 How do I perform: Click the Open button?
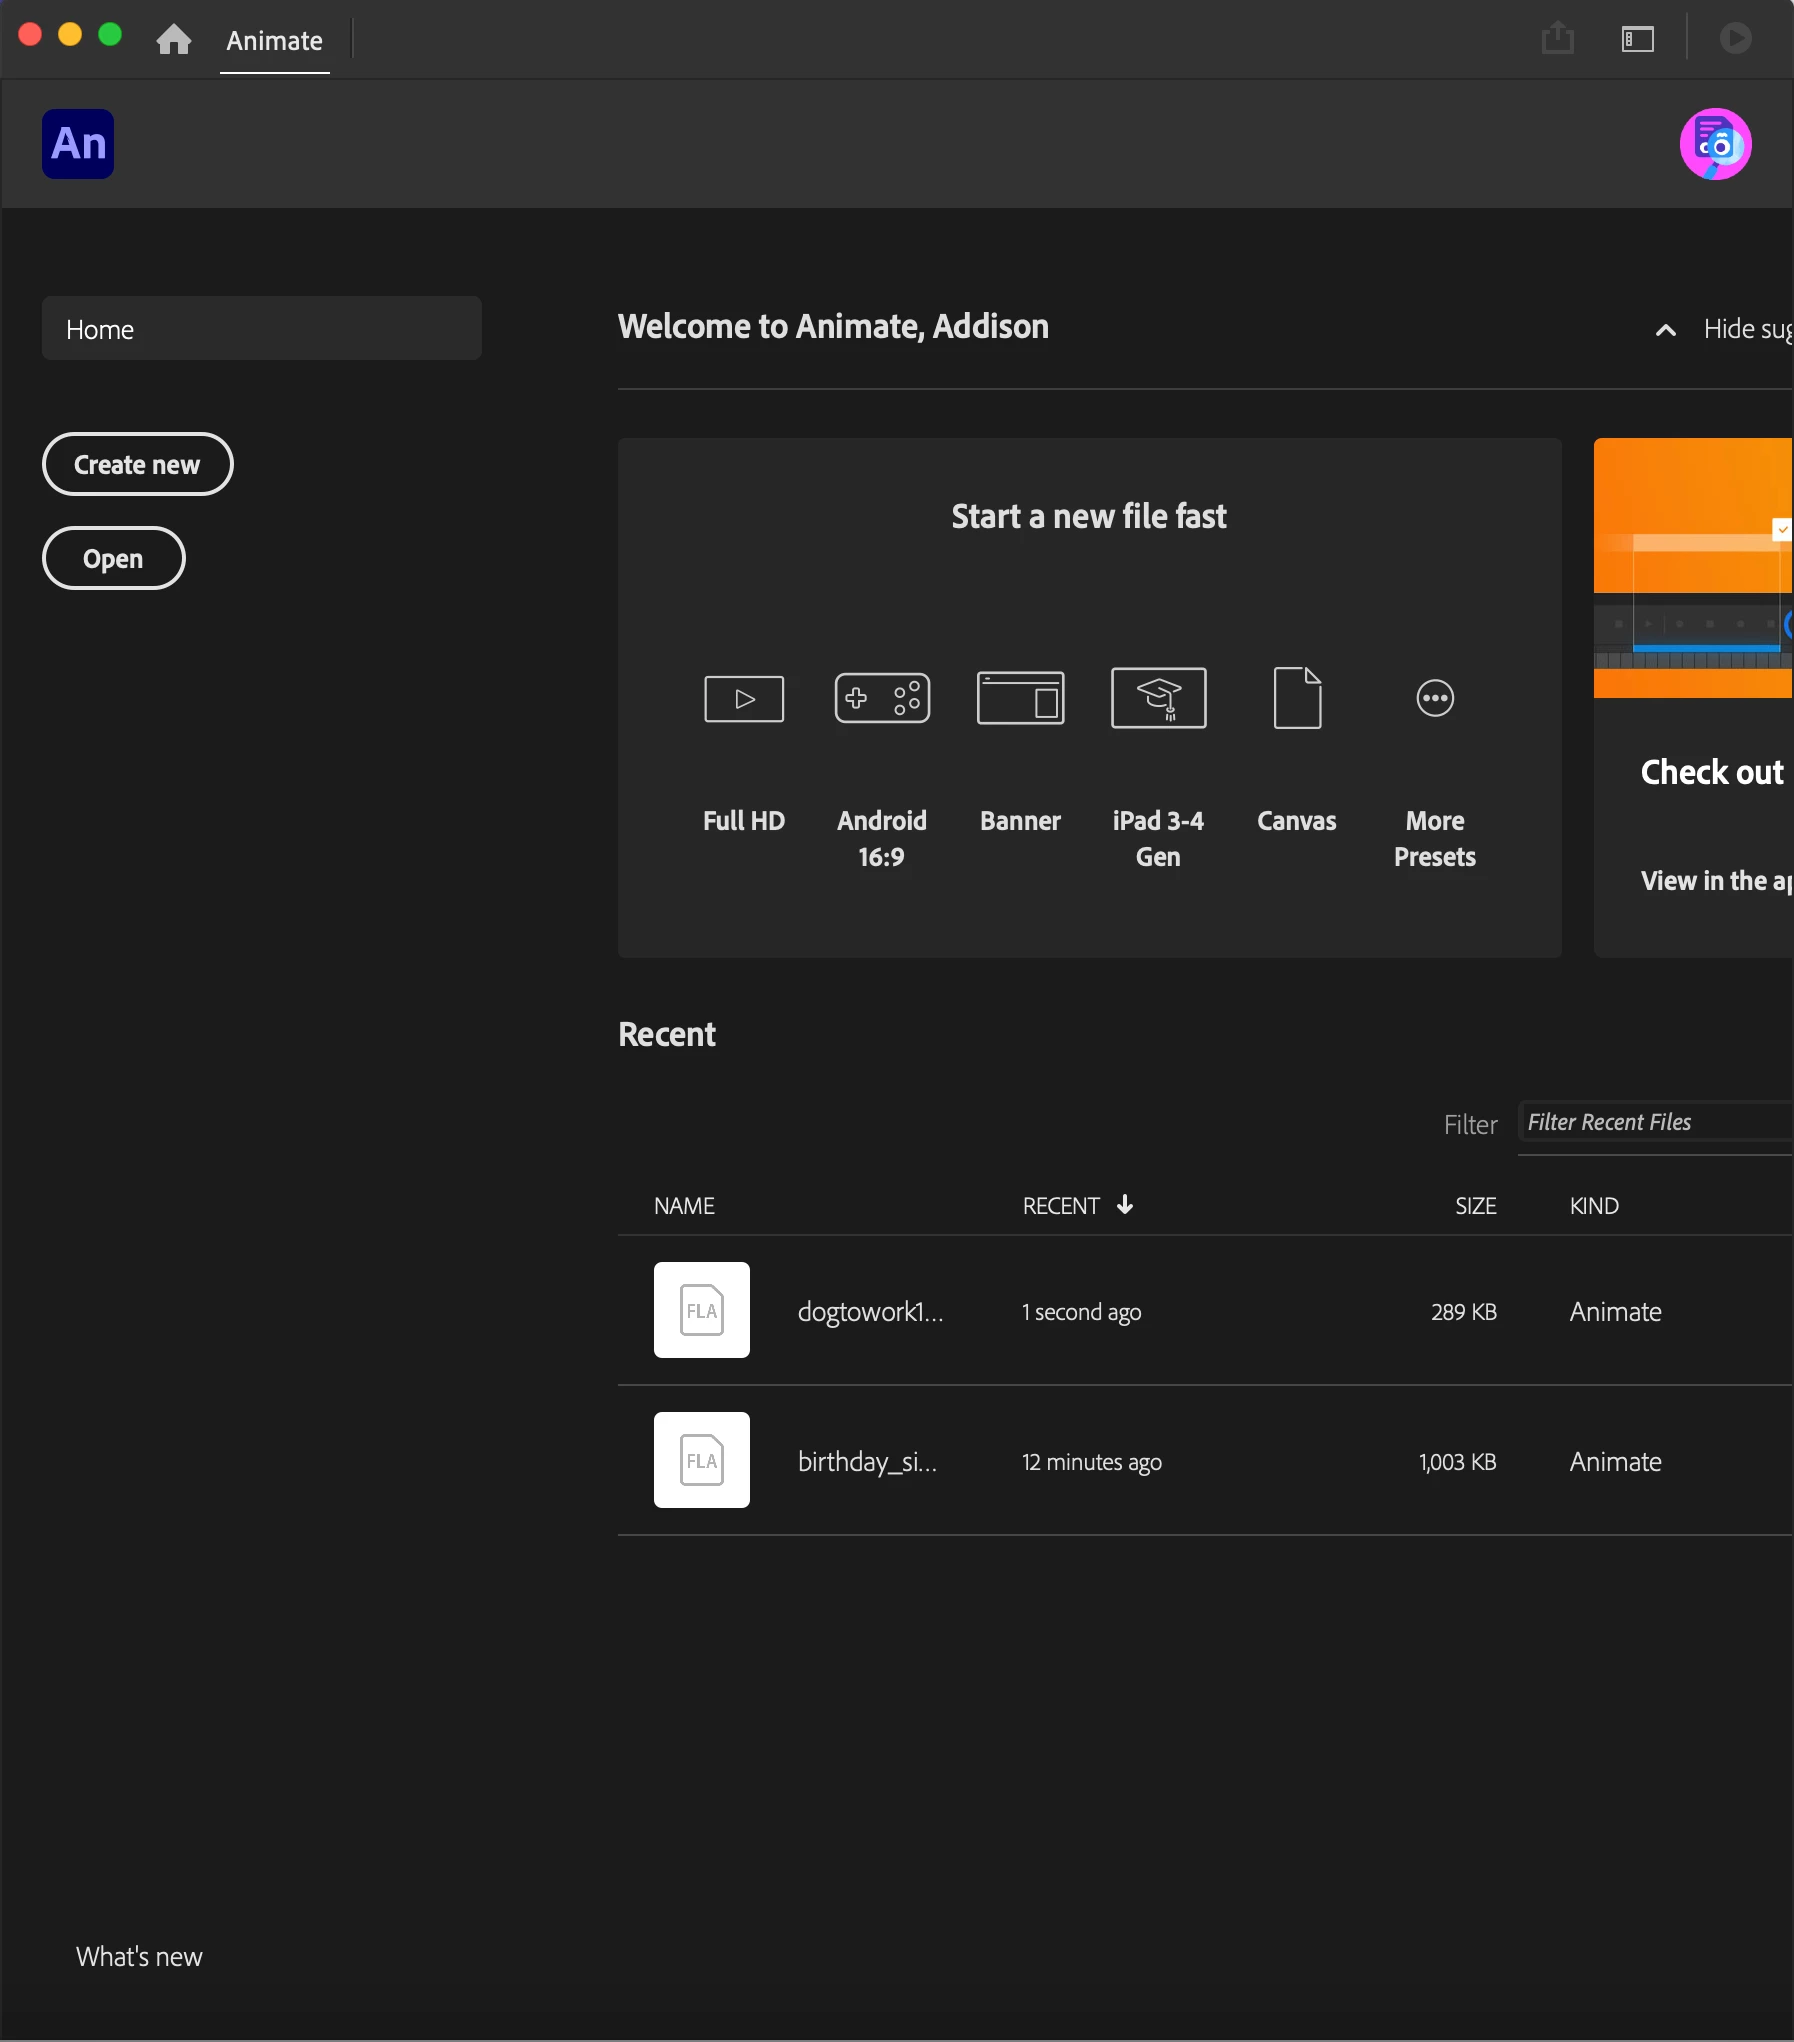point(113,558)
